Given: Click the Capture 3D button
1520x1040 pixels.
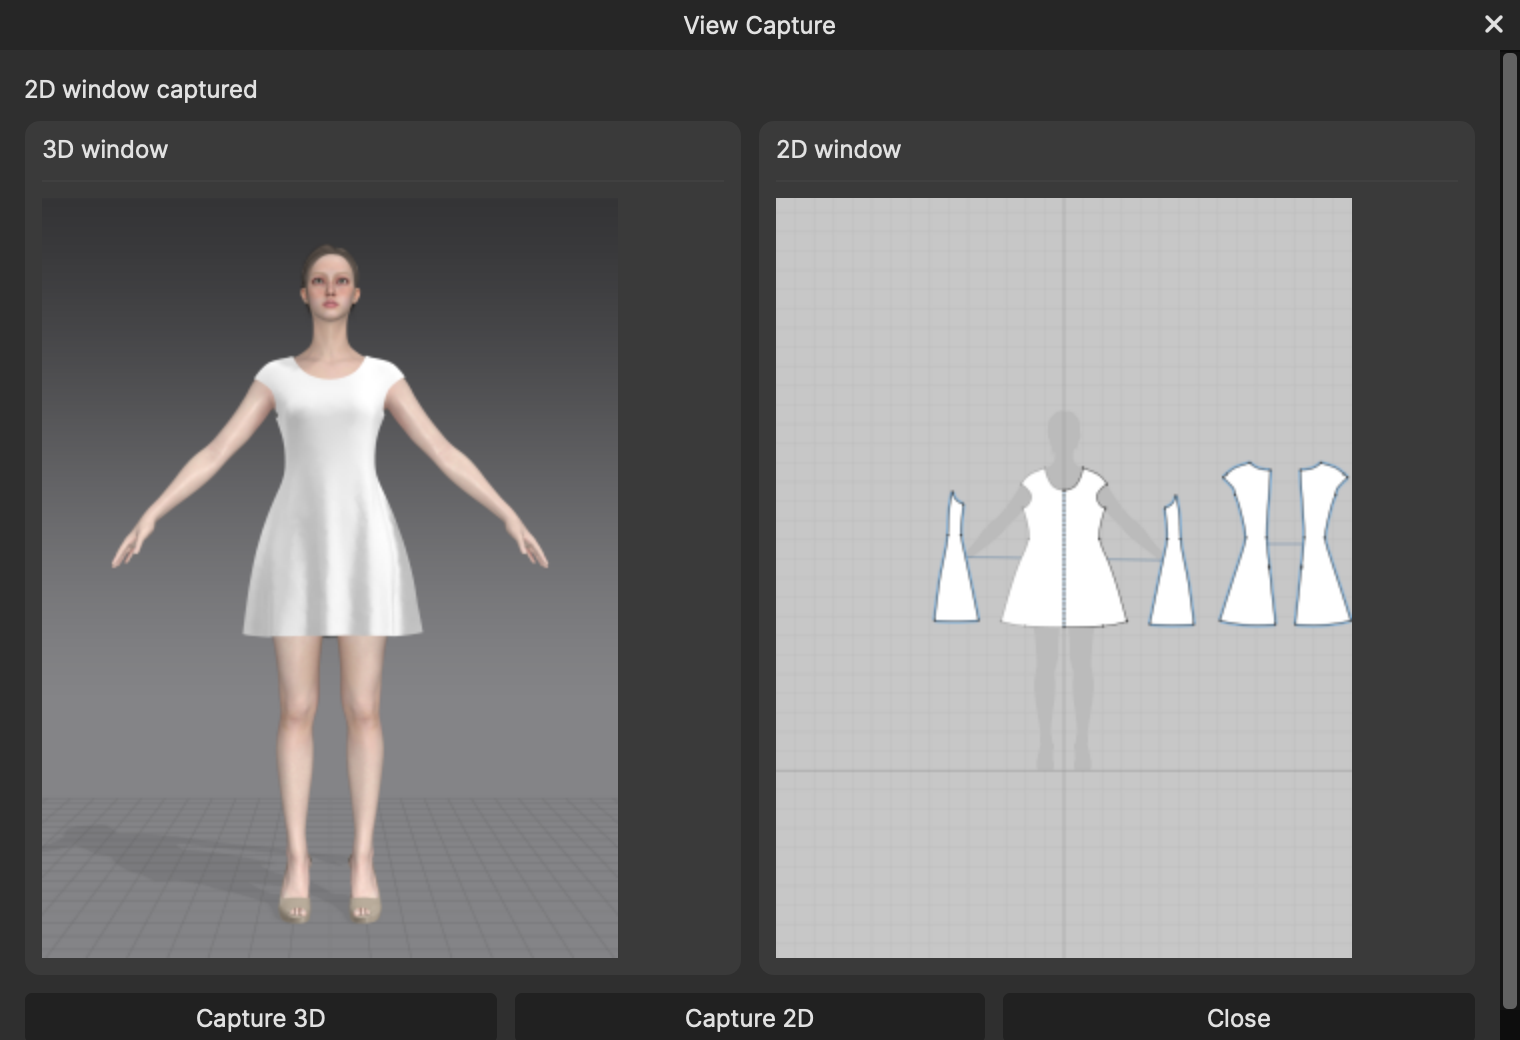Looking at the screenshot, I should click(261, 1017).
